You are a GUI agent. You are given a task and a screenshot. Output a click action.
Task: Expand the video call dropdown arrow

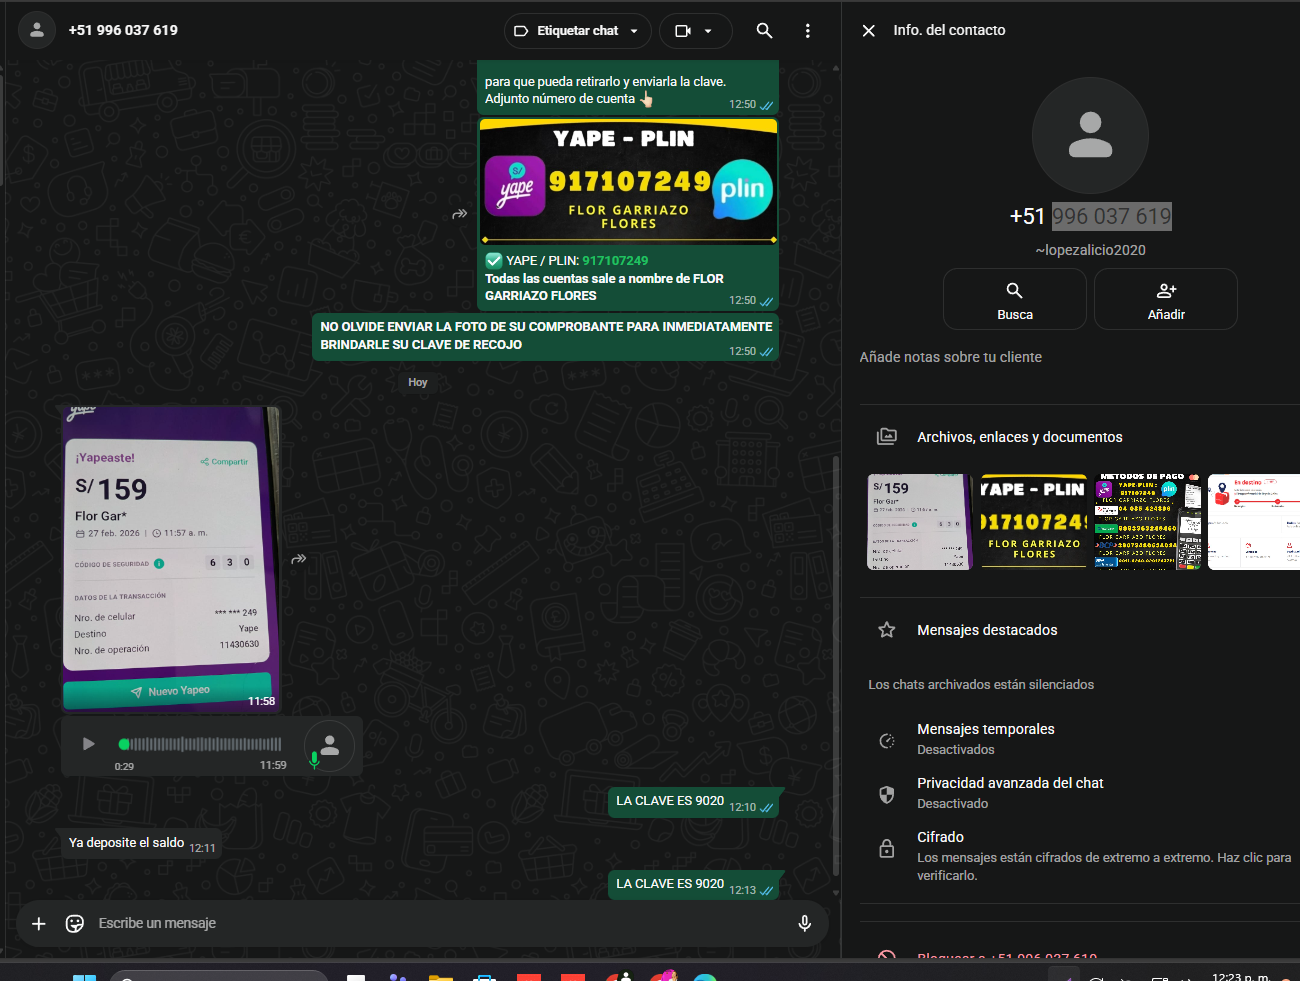[x=708, y=31]
